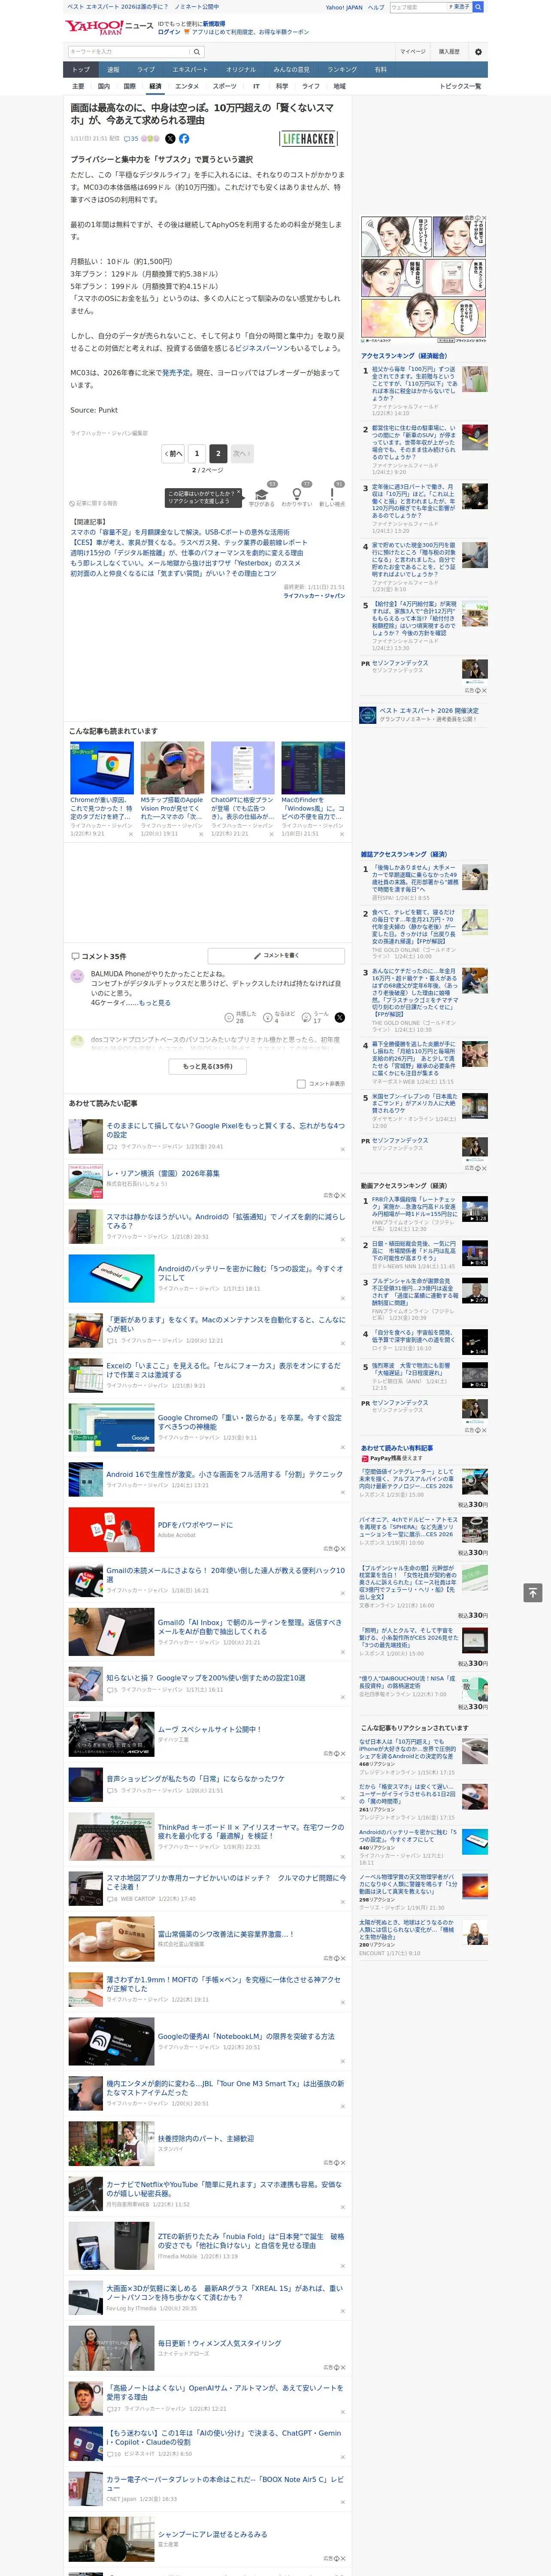Viewport: 551px width, 2576px height.
Task: Select the IT category tab
Action: [x=256, y=86]
